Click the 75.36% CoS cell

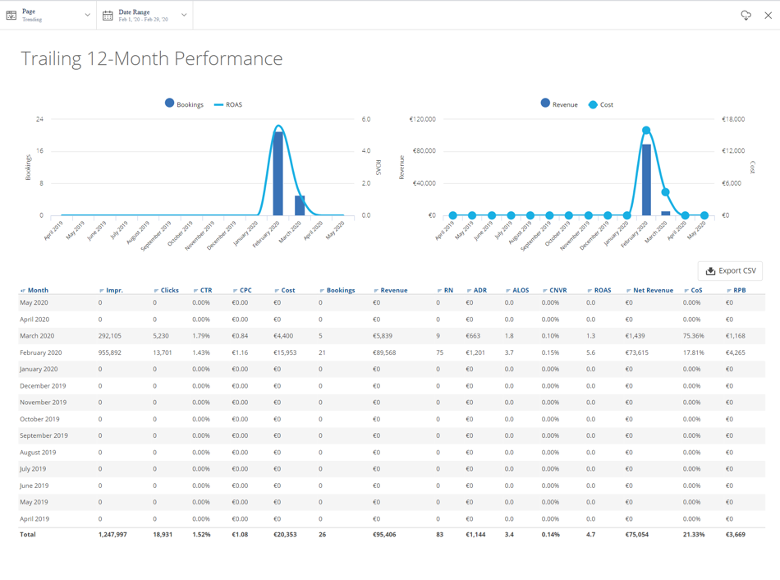pyautogui.click(x=693, y=336)
